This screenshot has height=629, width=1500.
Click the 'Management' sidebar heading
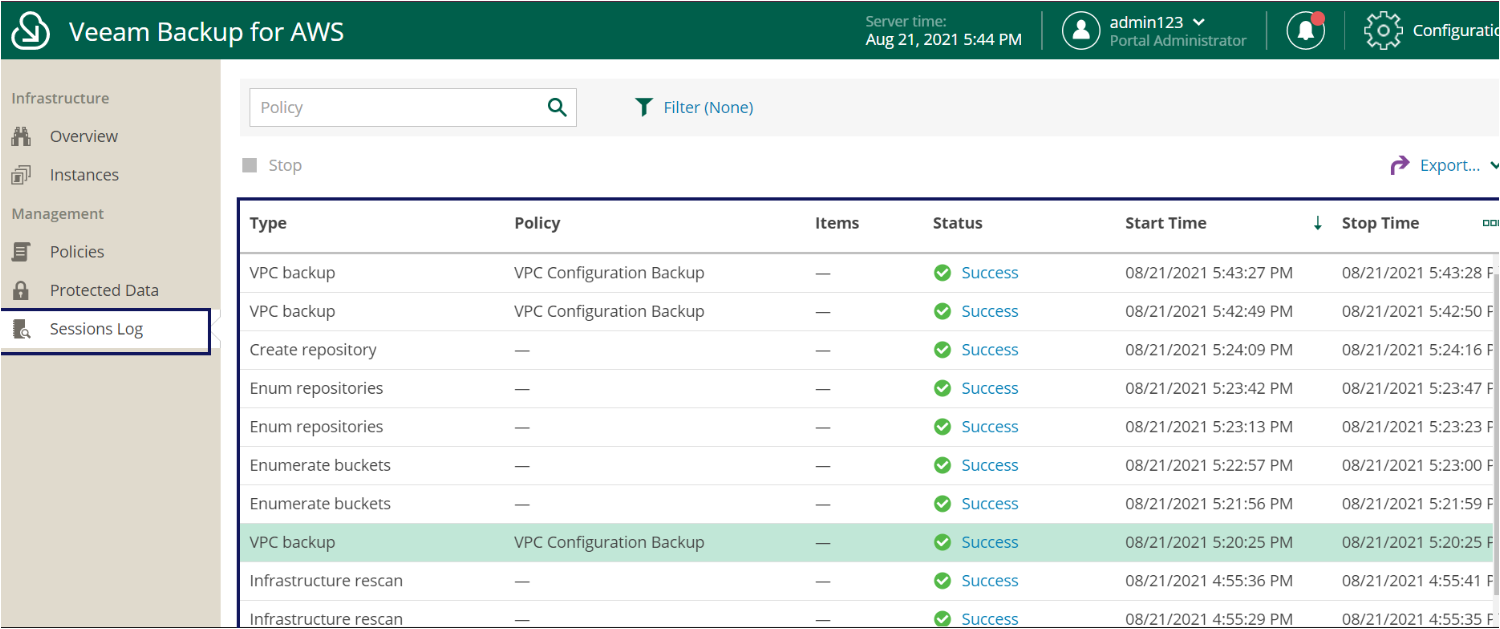[58, 214]
